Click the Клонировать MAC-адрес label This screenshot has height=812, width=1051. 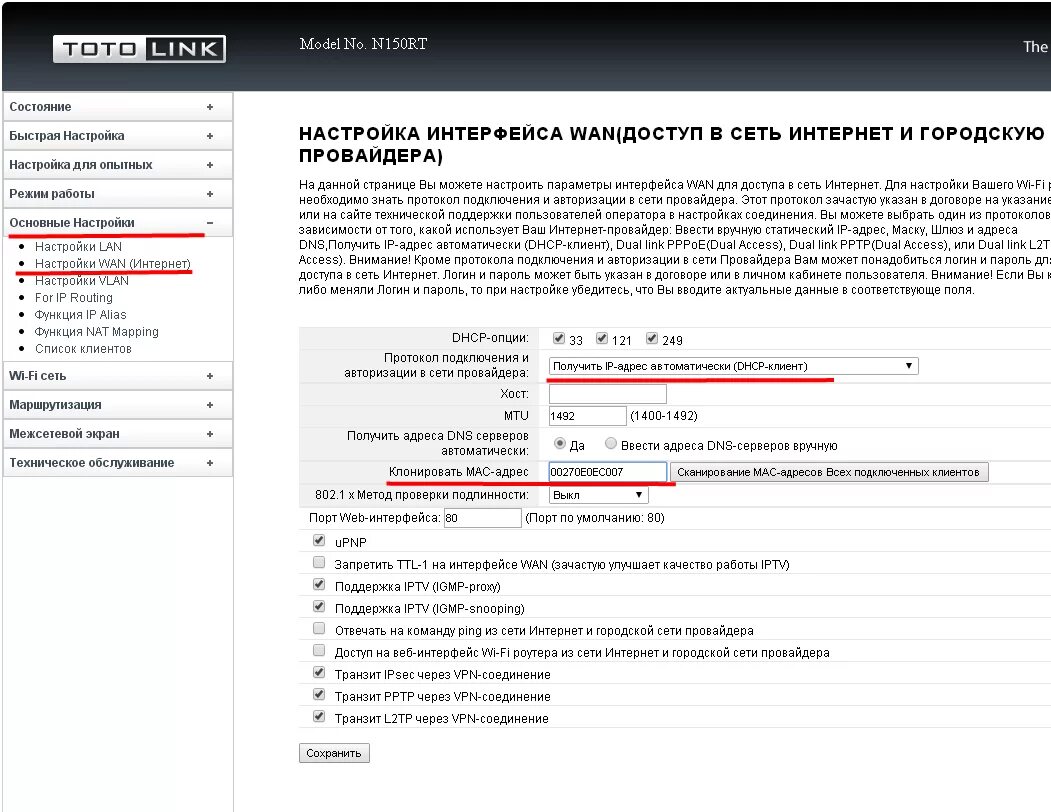pos(458,471)
